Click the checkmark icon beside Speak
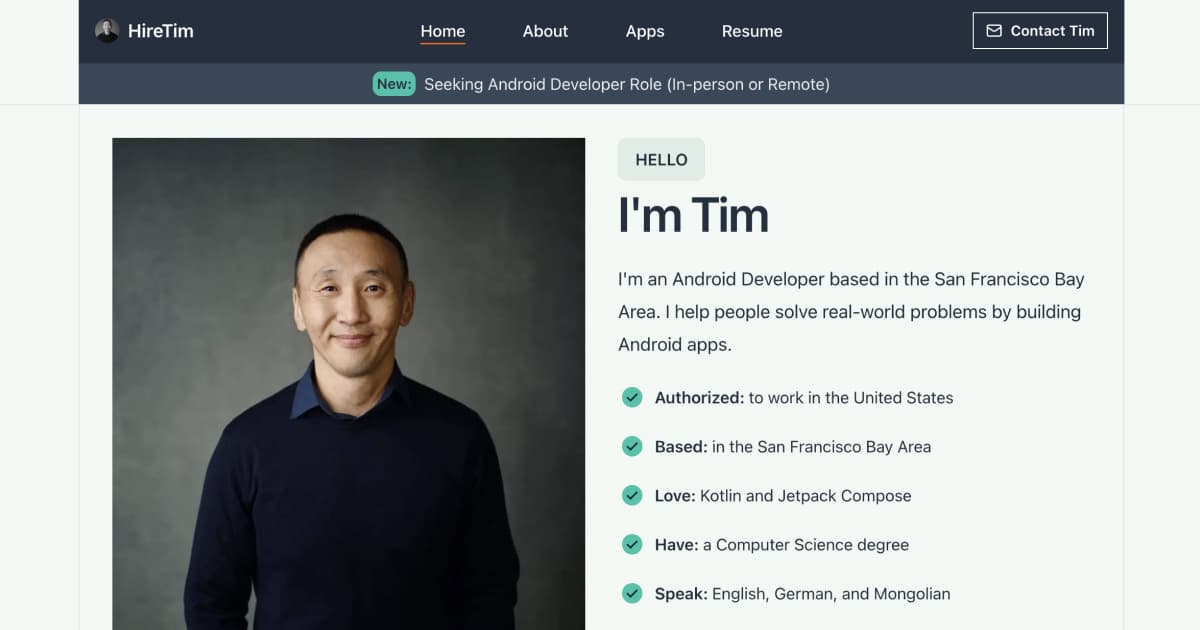 [632, 593]
